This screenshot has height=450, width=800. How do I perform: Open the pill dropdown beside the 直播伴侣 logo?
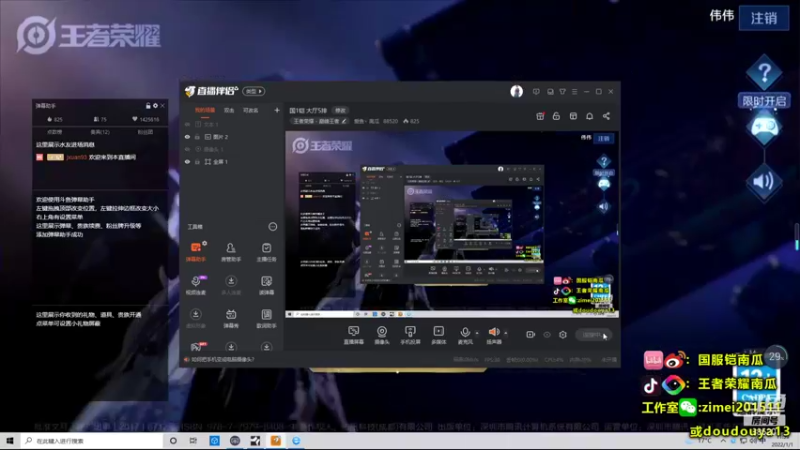coord(254,91)
